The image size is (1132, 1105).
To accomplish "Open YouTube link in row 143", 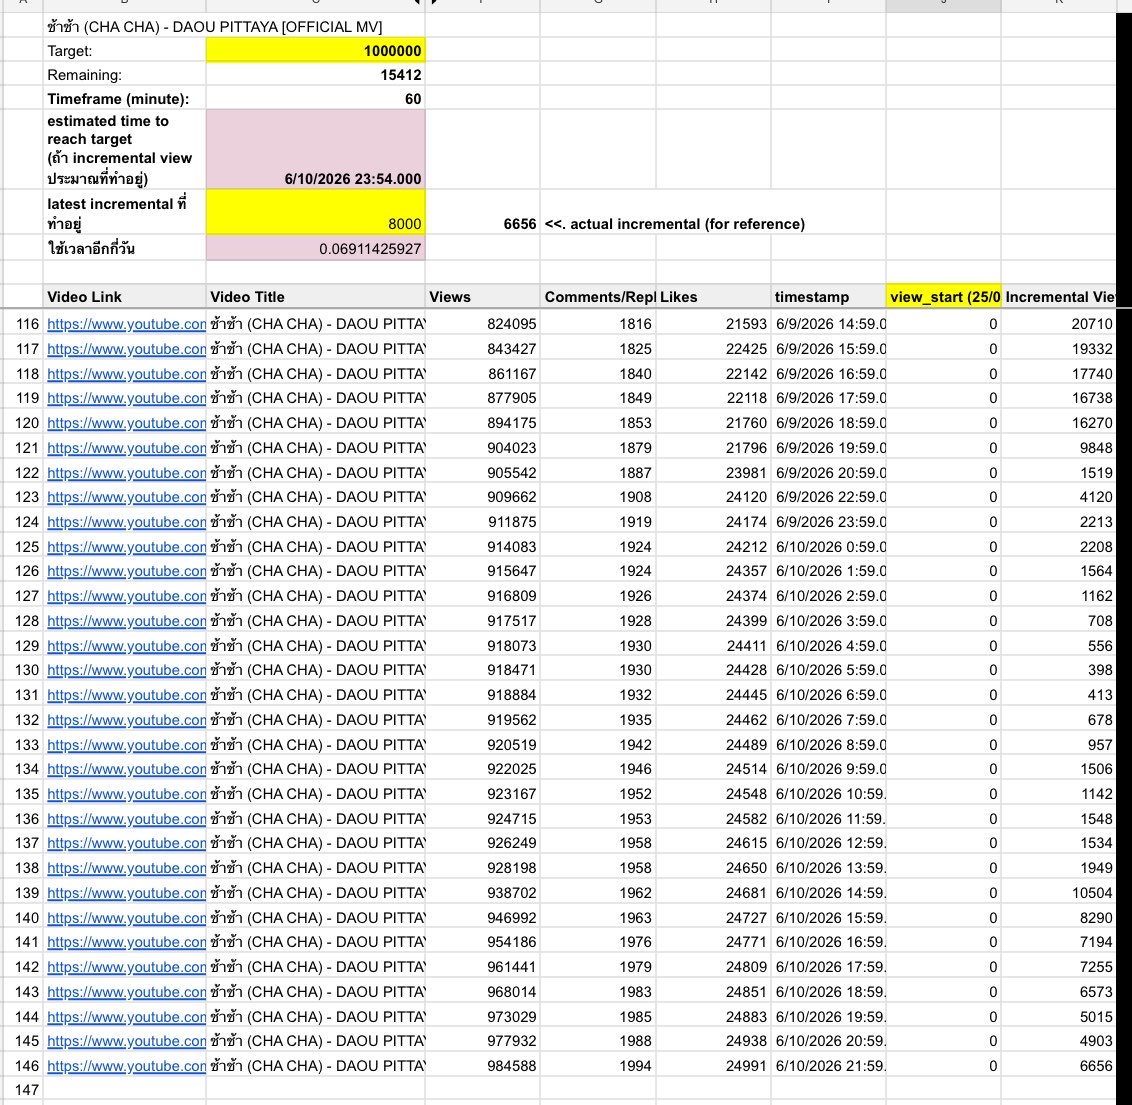I will [x=126, y=992].
